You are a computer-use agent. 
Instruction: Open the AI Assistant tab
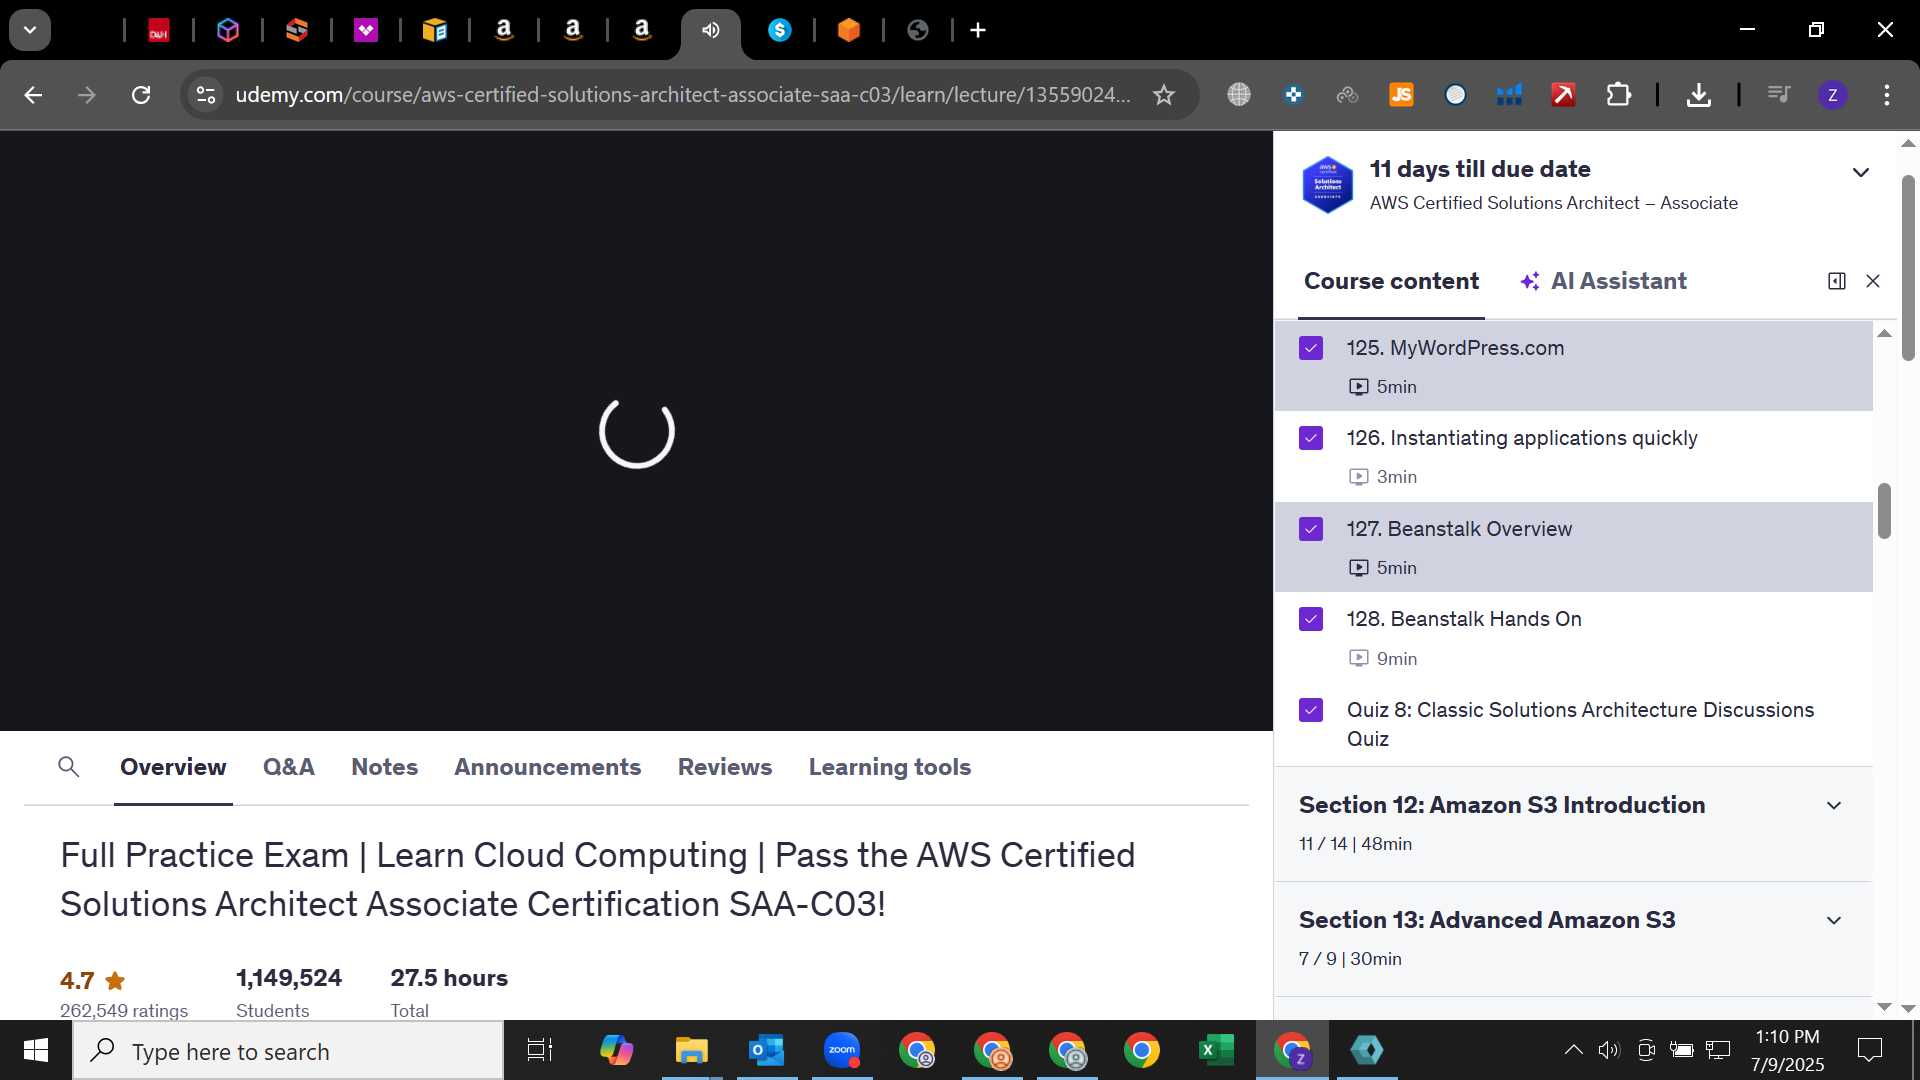pyautogui.click(x=1604, y=281)
